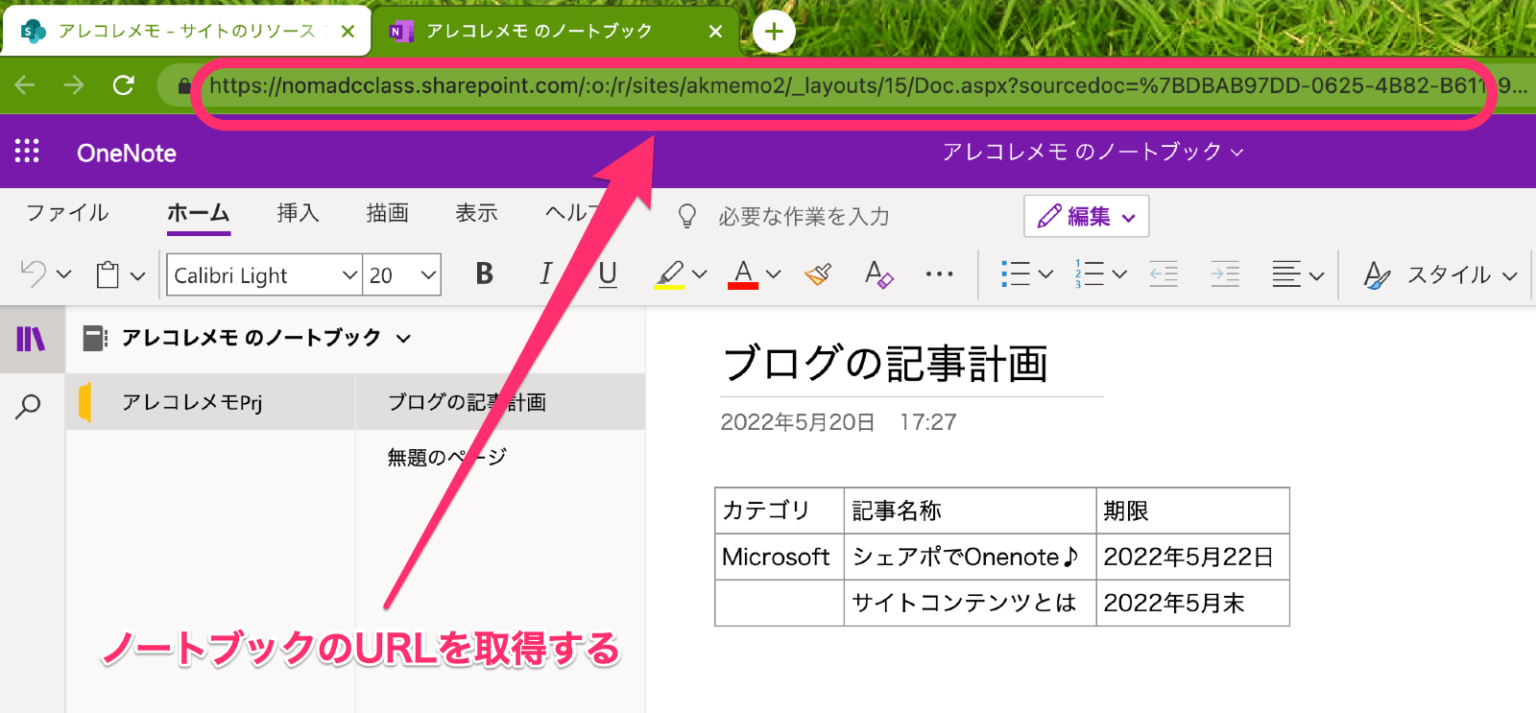
Task: Open the Format Painter icon
Action: pyautogui.click(x=818, y=273)
